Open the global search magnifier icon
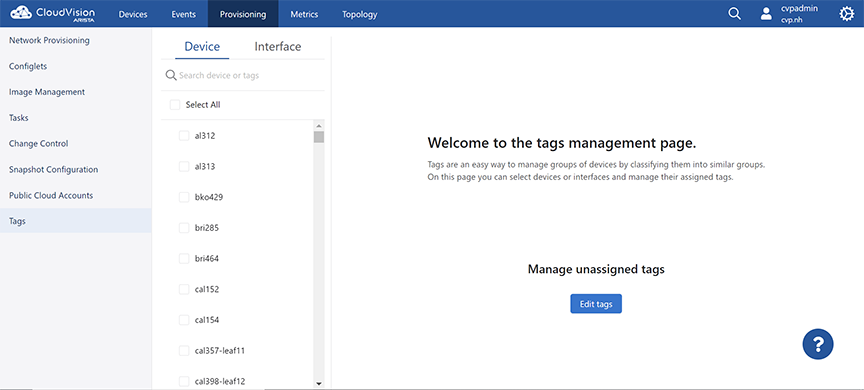Screen dimensions: 864x390 click(x=735, y=14)
